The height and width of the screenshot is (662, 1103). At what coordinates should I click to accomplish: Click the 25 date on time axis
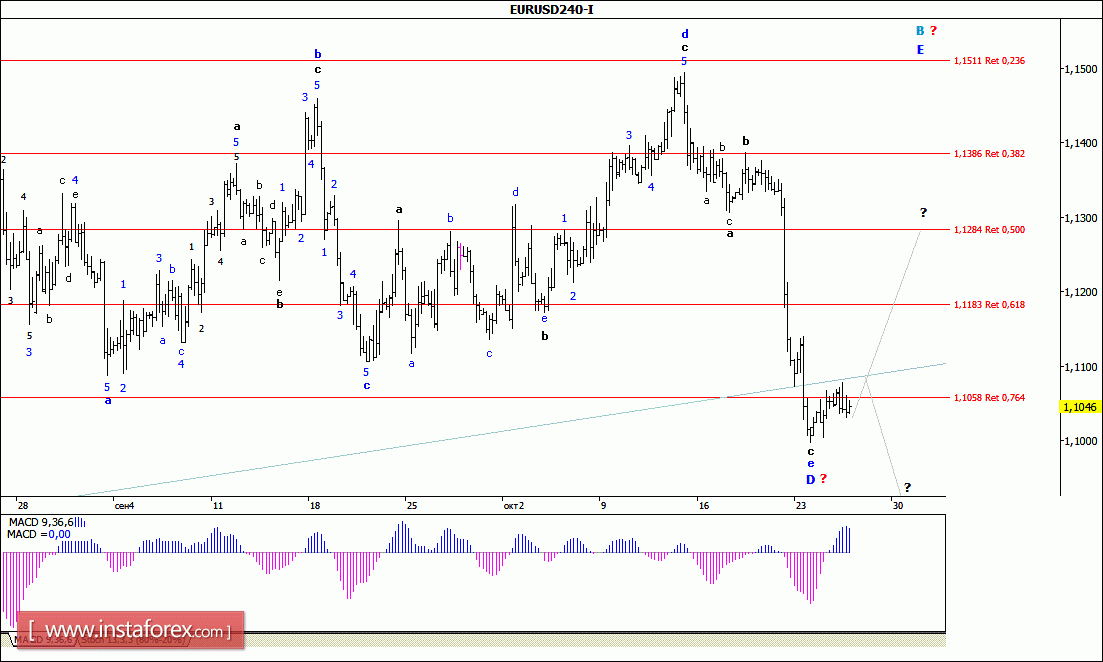pos(412,506)
